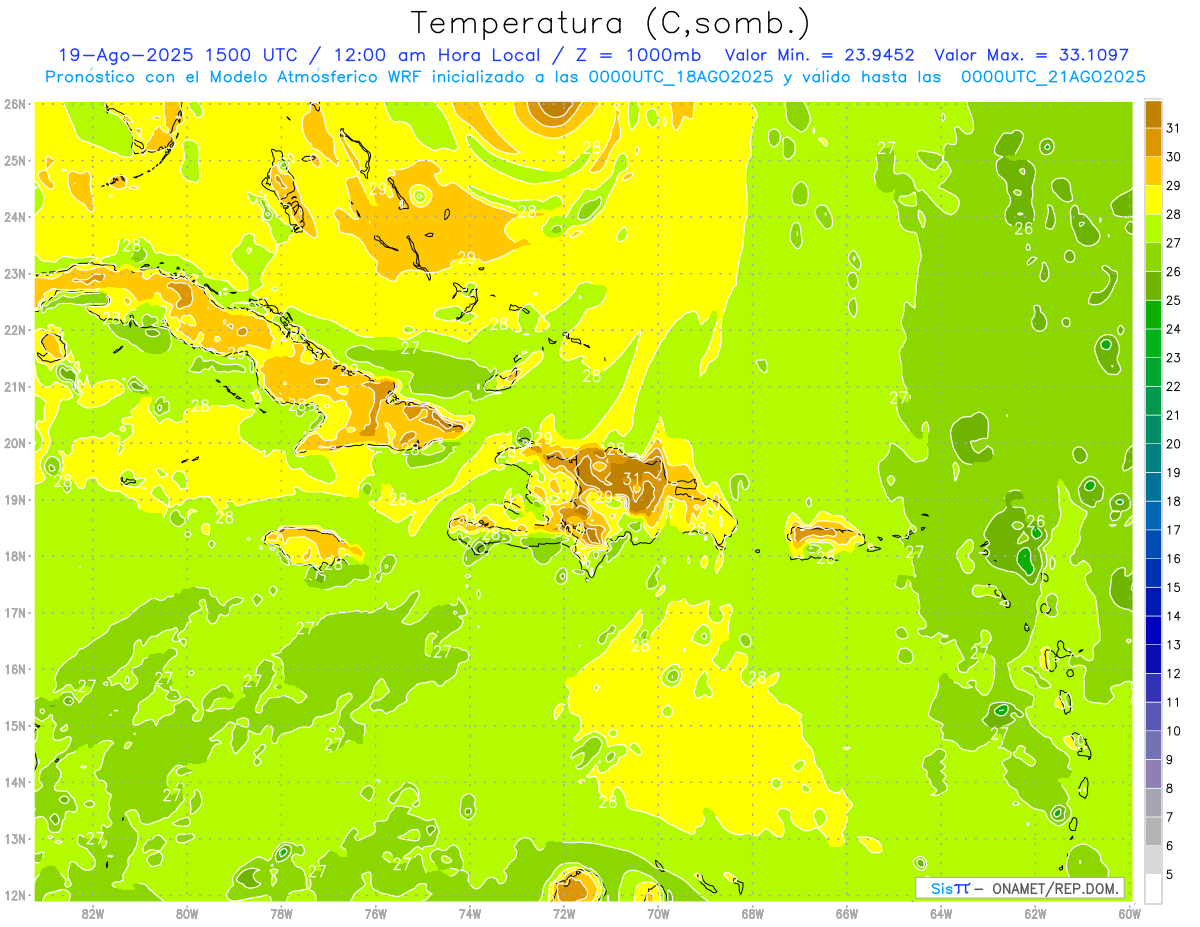The image size is (1200, 927).
Task: Click the '70W' longitude axis label
Action: 658,913
